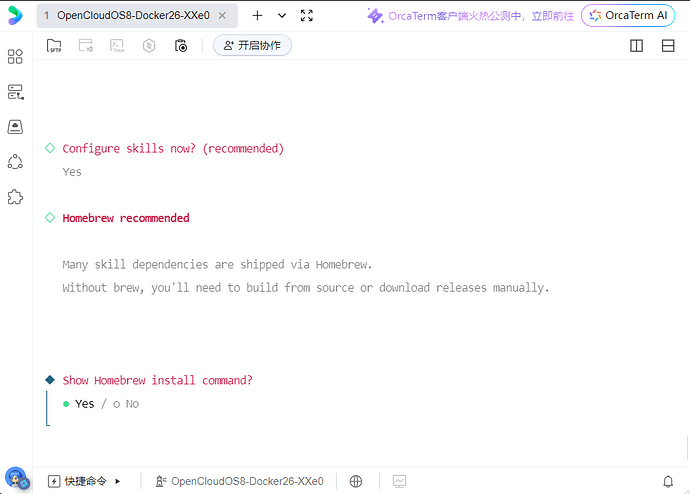The height and width of the screenshot is (494, 690).
Task: Select No for Homebrew install command
Action: coord(127,404)
